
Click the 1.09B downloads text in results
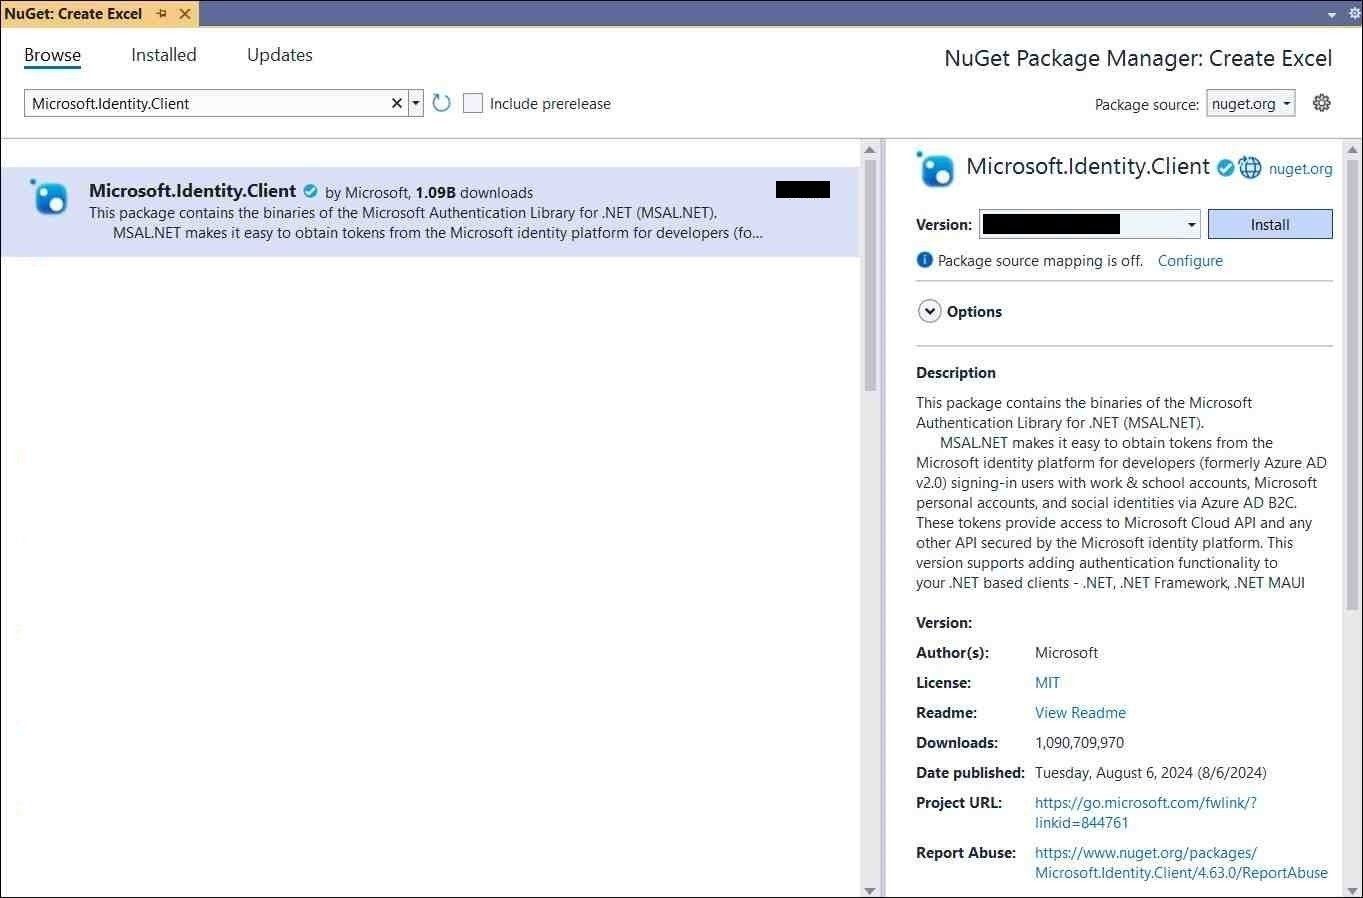[x=474, y=192]
